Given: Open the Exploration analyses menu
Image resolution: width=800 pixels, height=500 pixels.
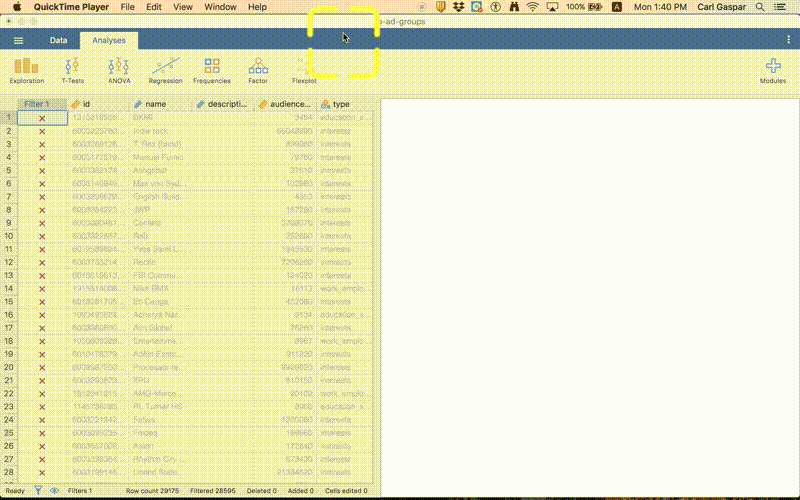Looking at the screenshot, I should (x=26, y=70).
